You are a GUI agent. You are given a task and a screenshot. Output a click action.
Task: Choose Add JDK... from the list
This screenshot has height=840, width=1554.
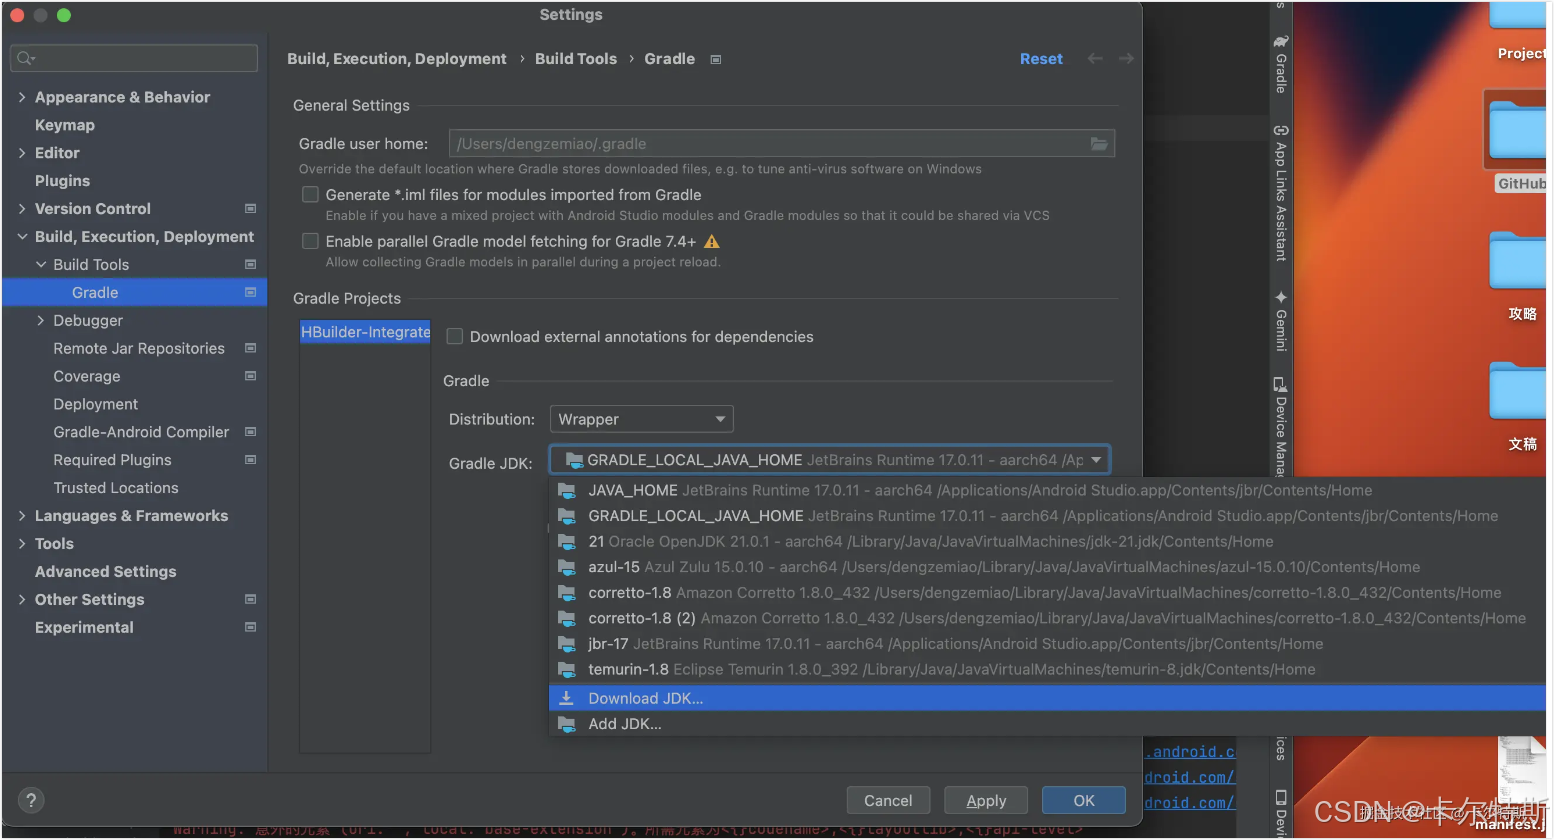(x=1047, y=724)
